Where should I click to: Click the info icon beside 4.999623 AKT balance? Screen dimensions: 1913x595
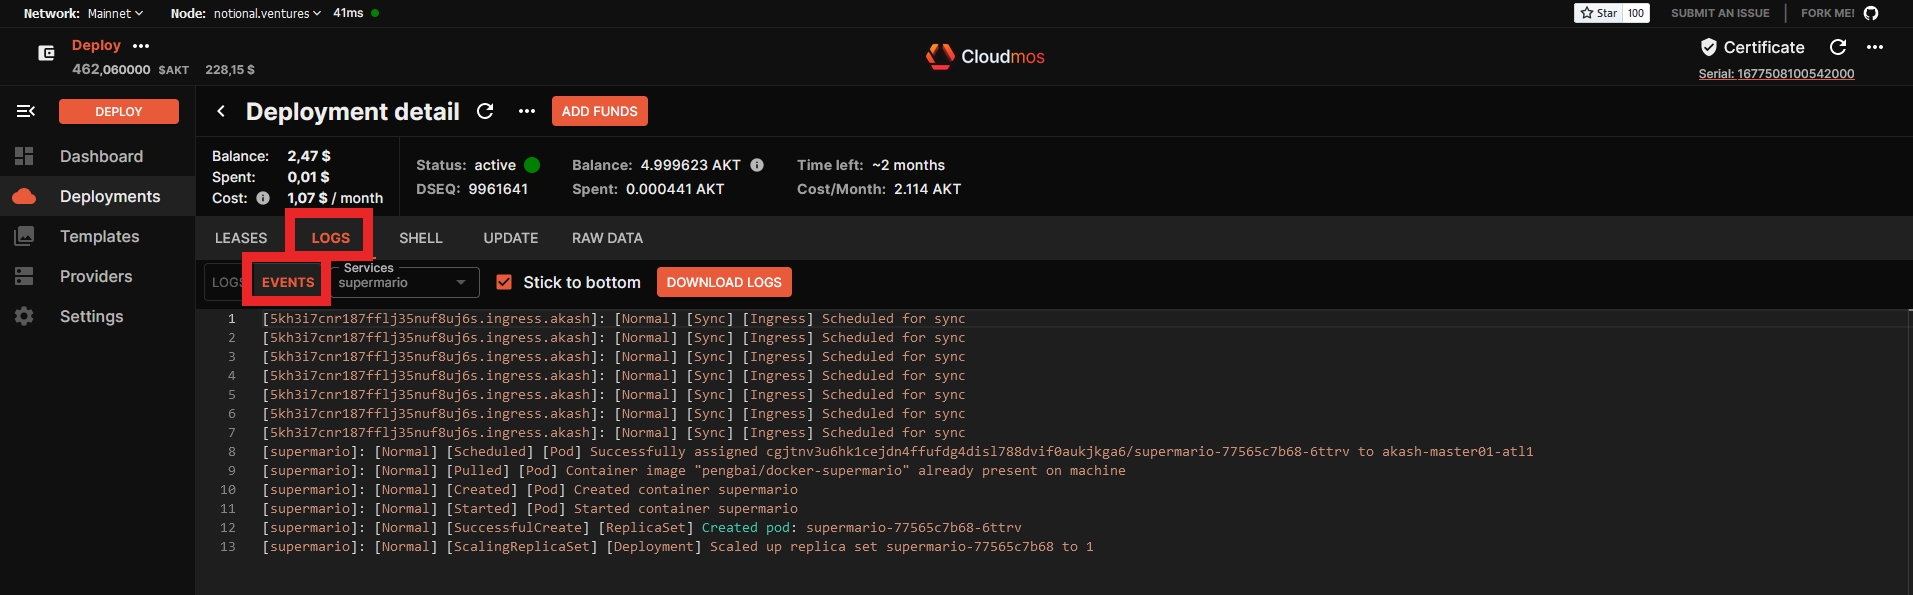[757, 165]
